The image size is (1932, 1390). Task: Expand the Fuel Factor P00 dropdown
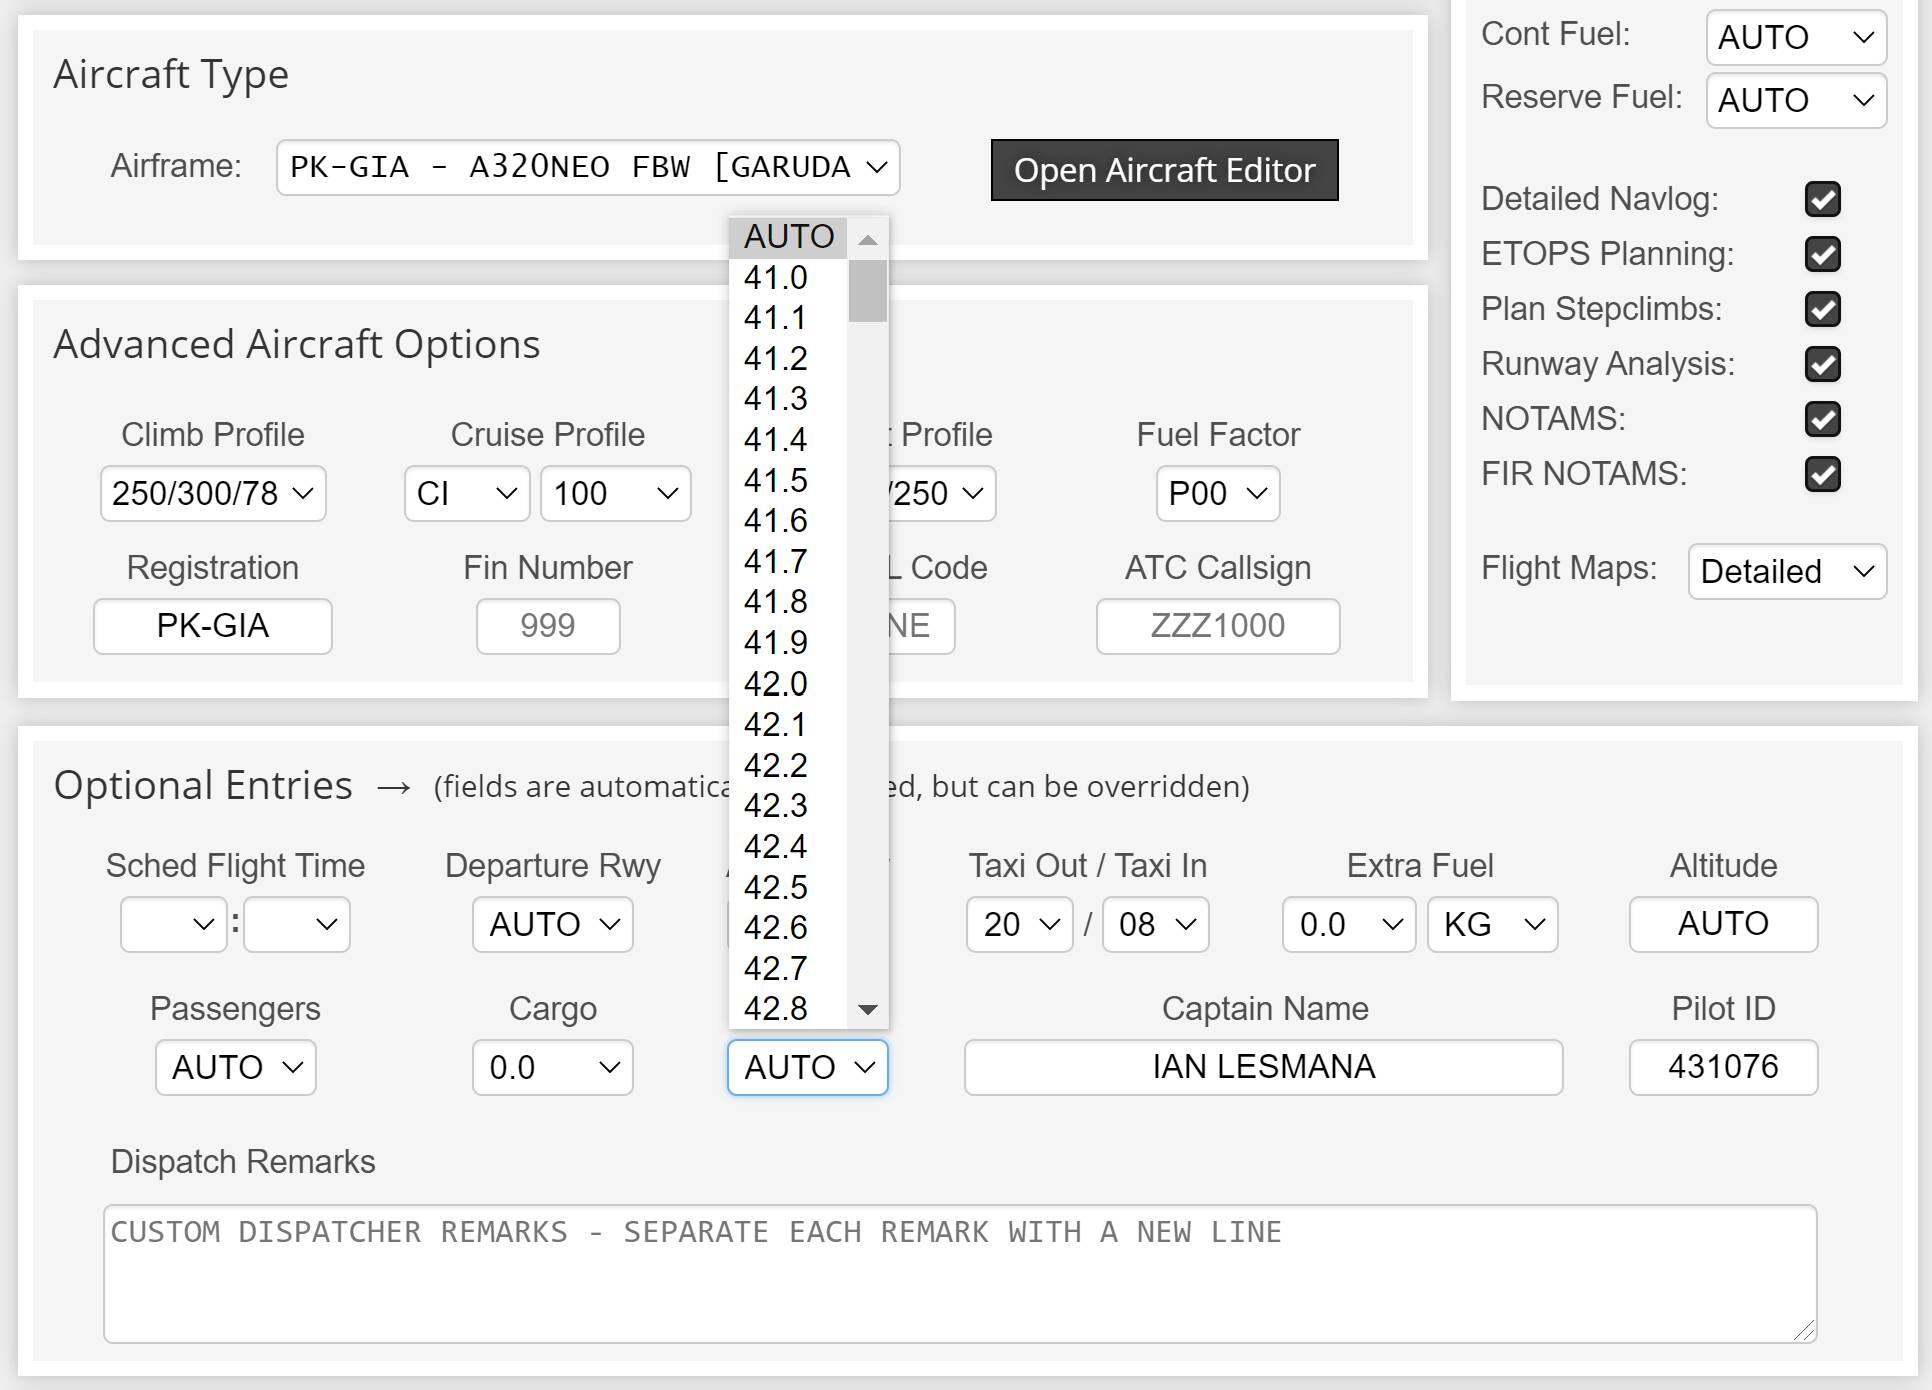[1217, 493]
